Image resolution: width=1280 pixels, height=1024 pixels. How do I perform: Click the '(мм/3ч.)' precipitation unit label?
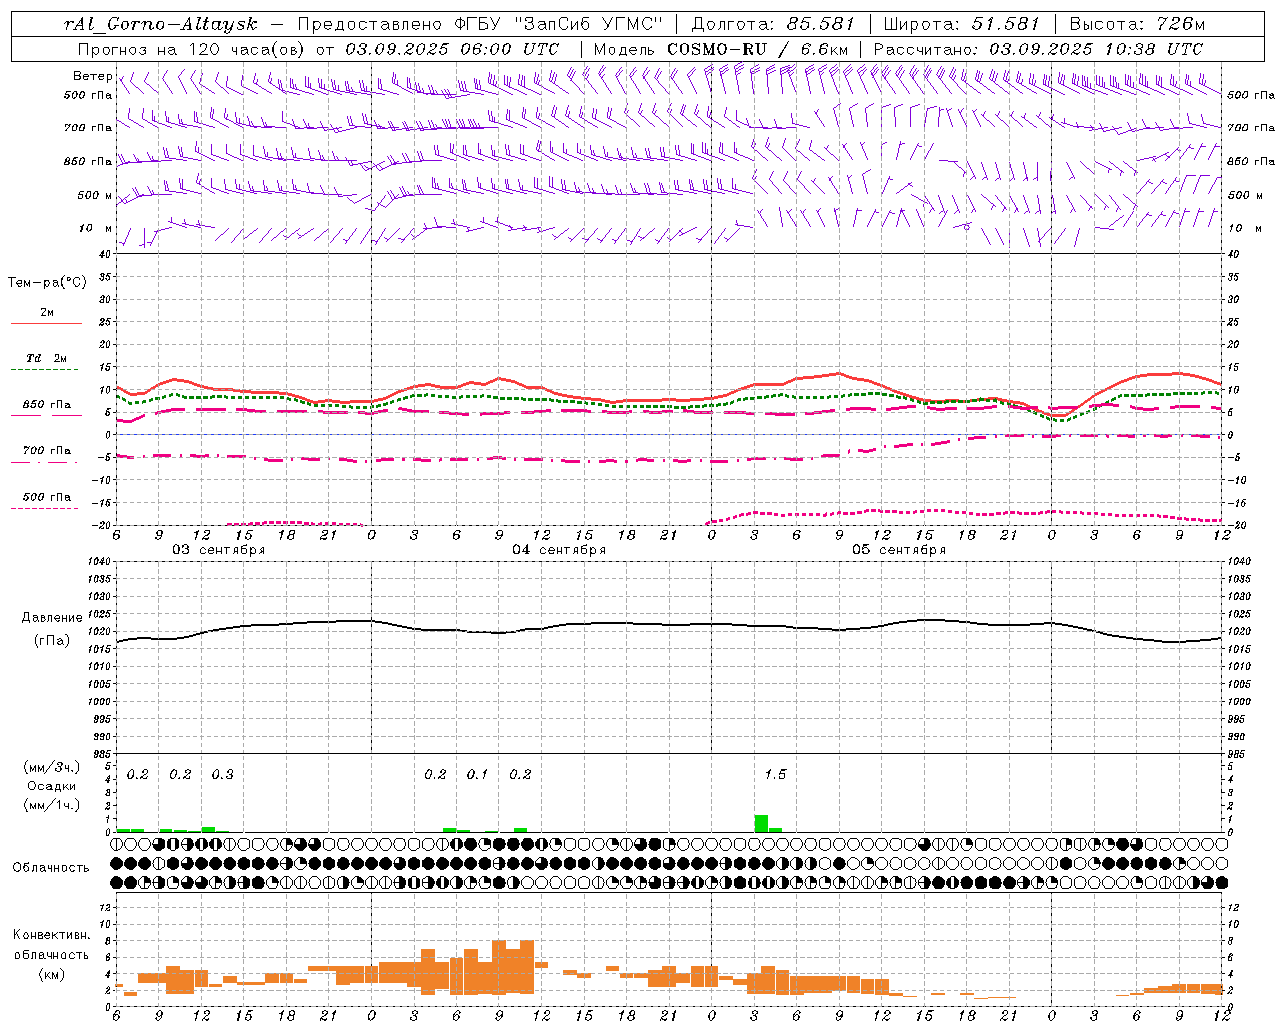coord(52,767)
